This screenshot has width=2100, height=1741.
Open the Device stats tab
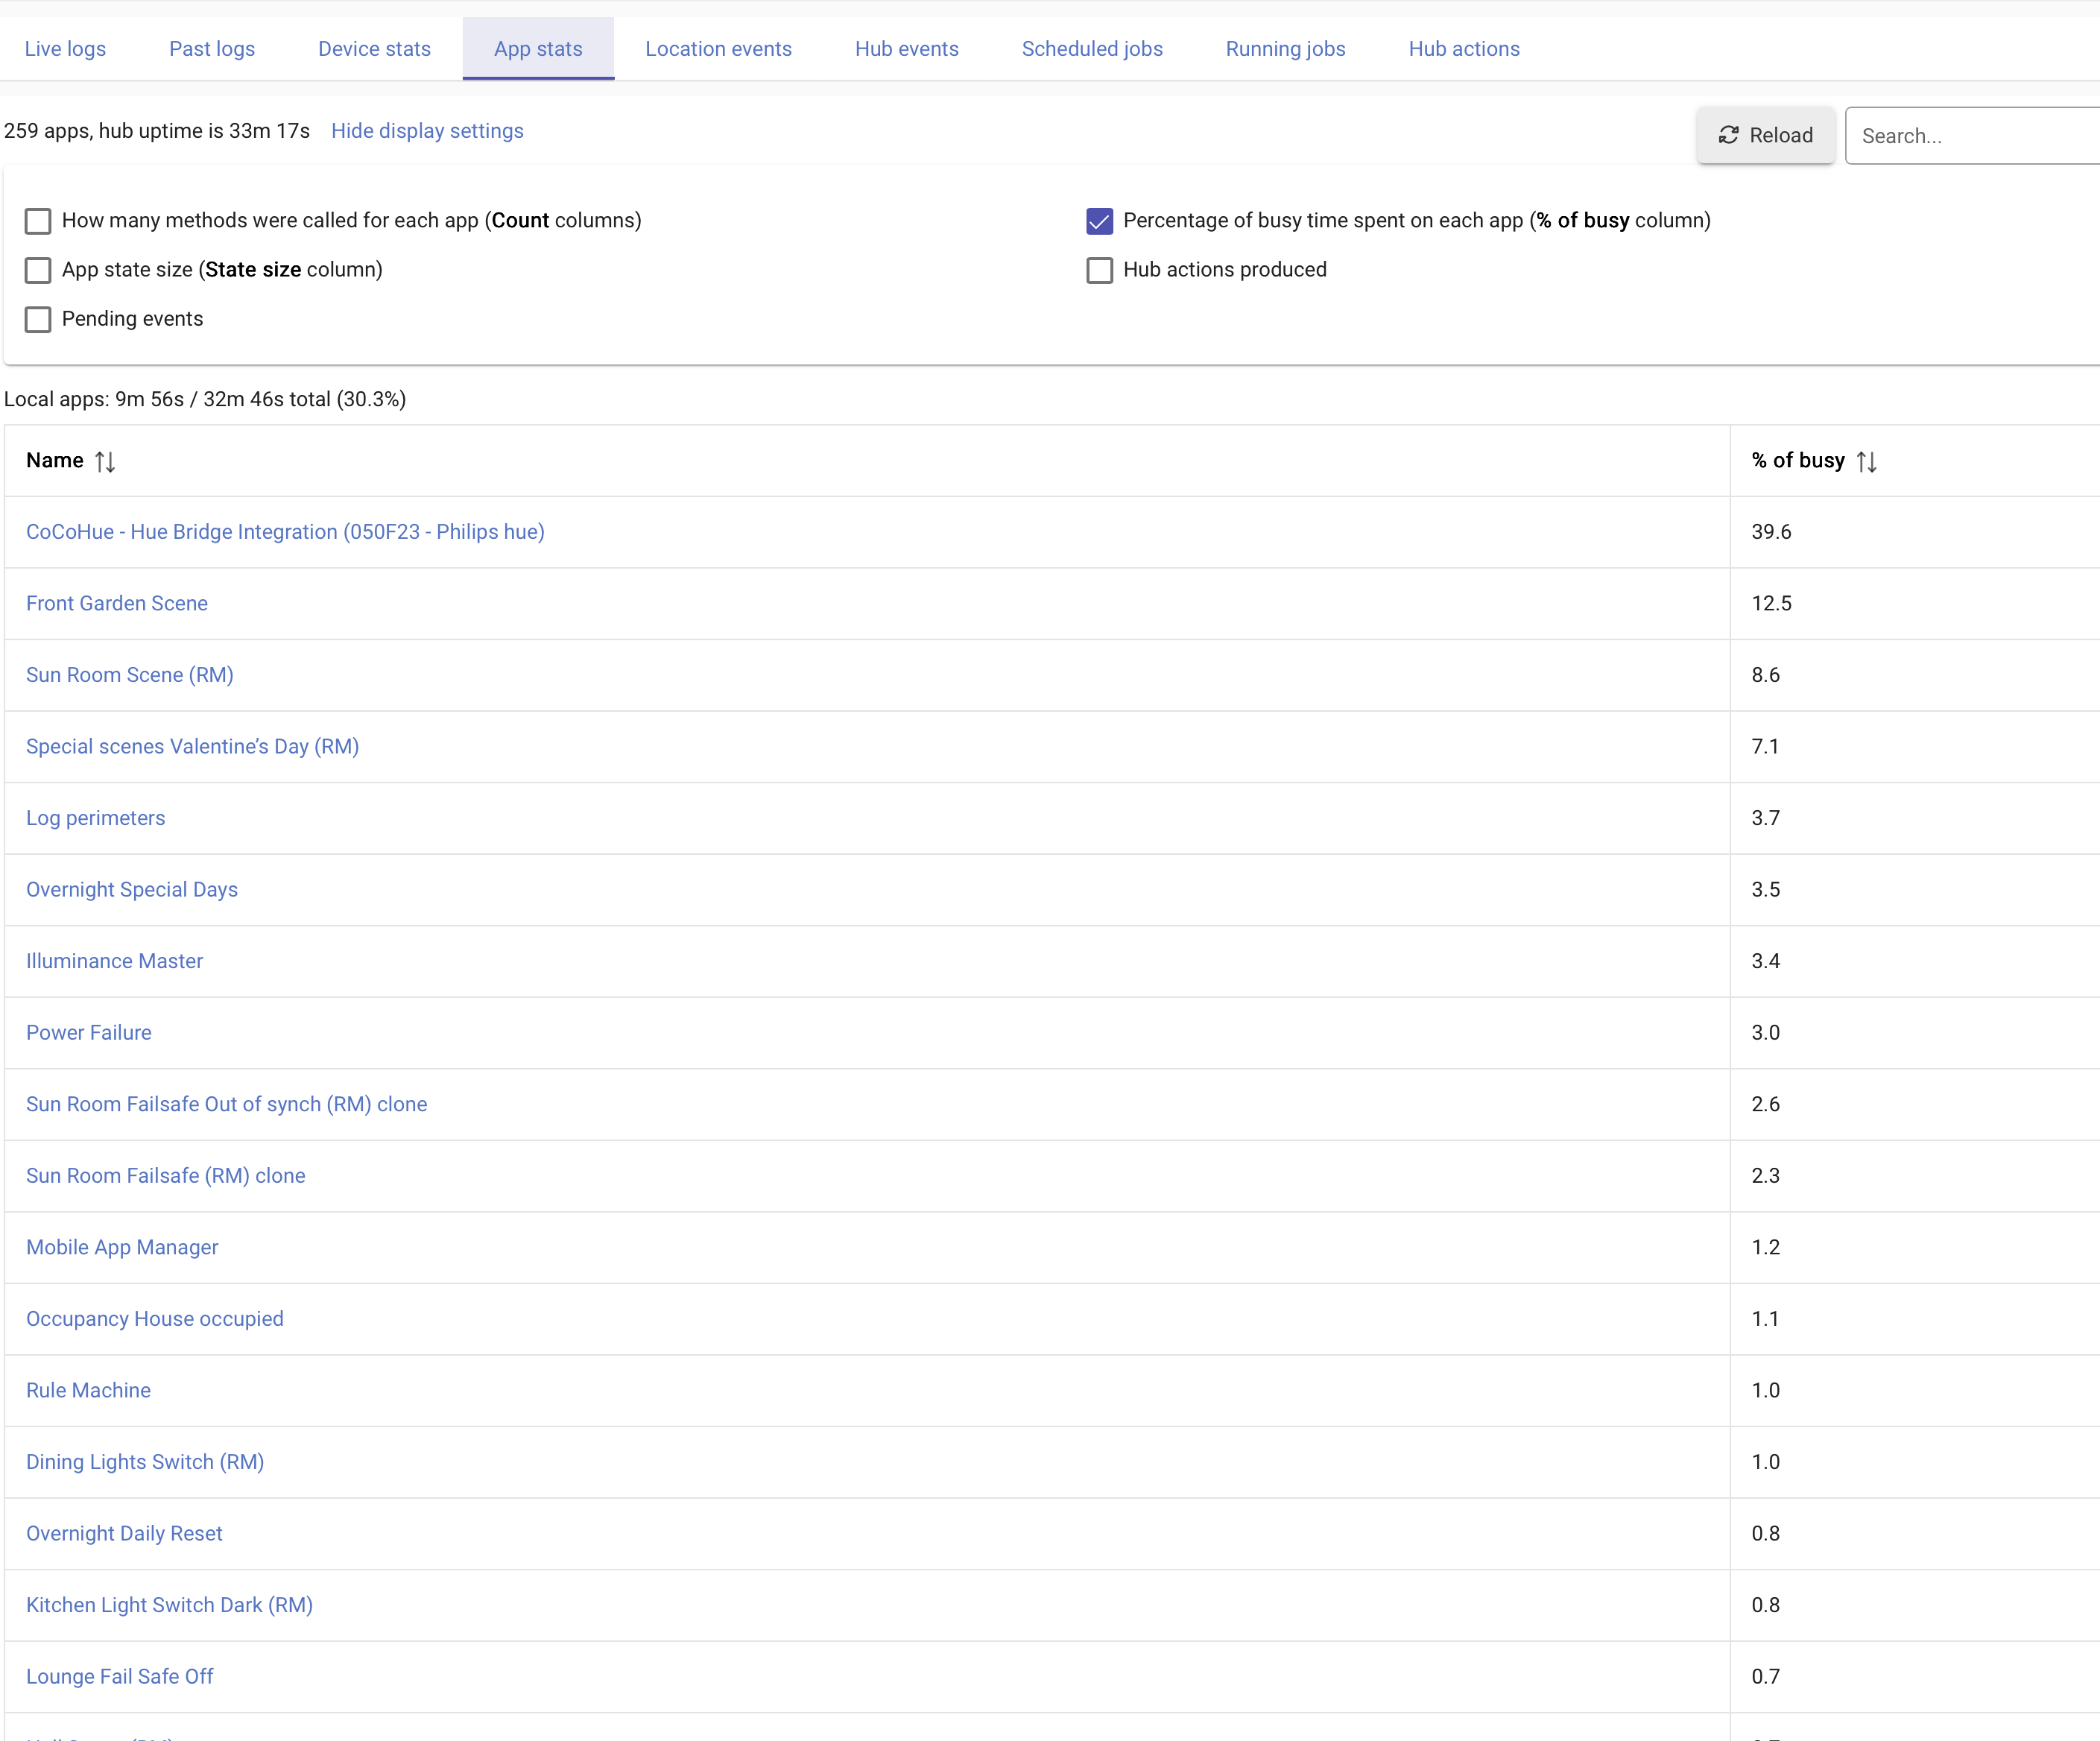click(374, 49)
